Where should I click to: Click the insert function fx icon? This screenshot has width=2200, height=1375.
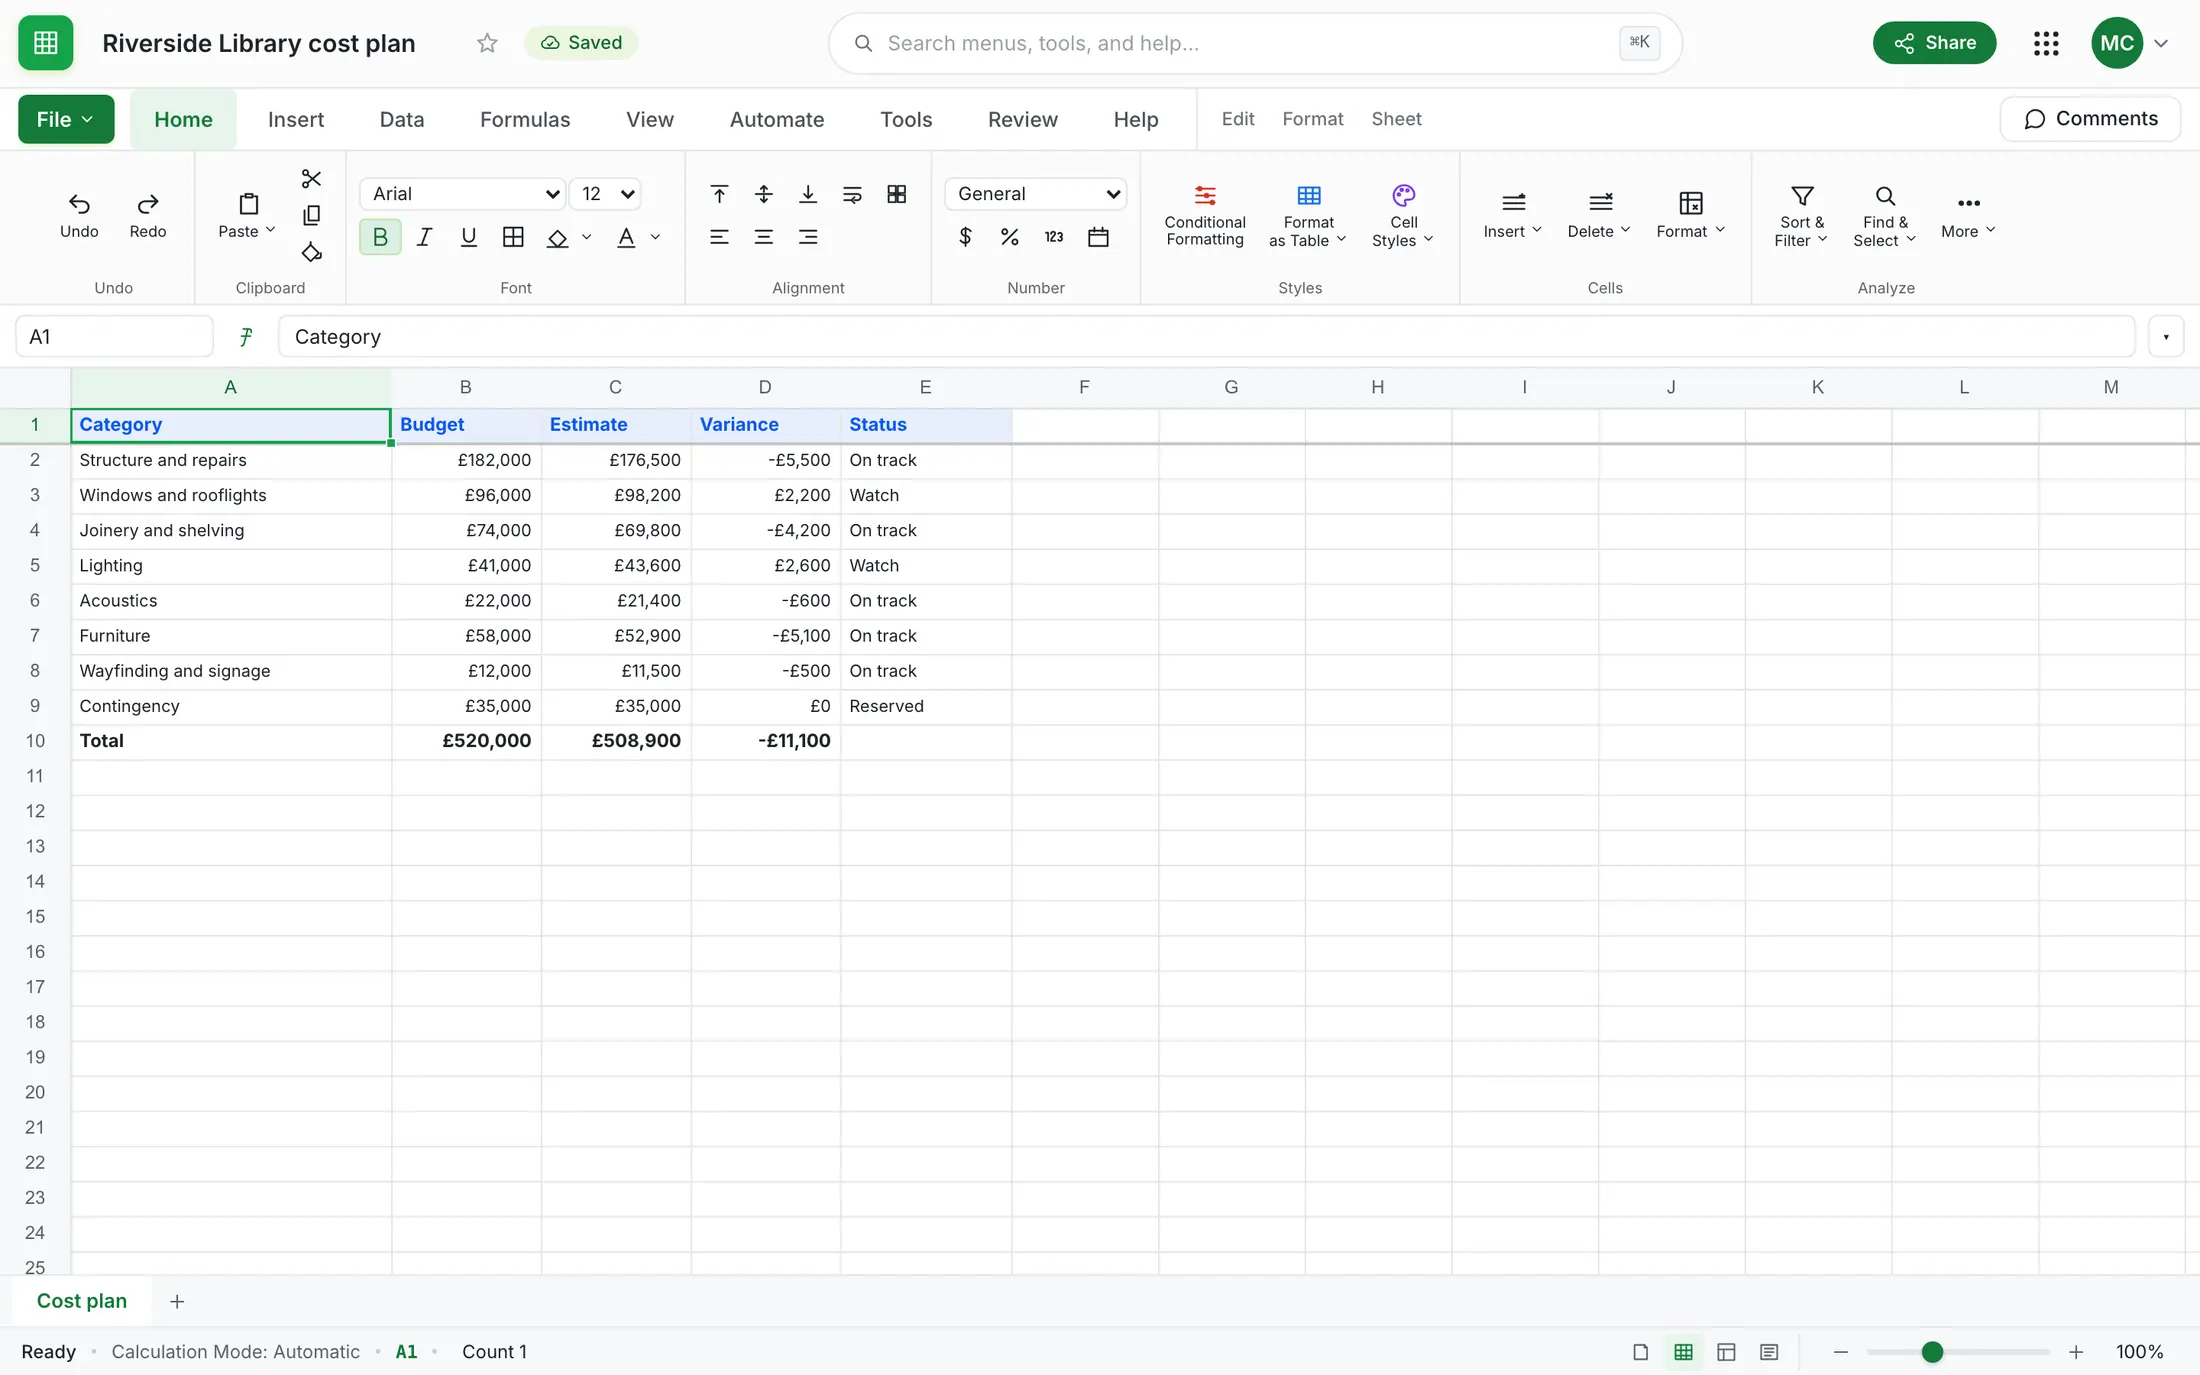tap(246, 337)
